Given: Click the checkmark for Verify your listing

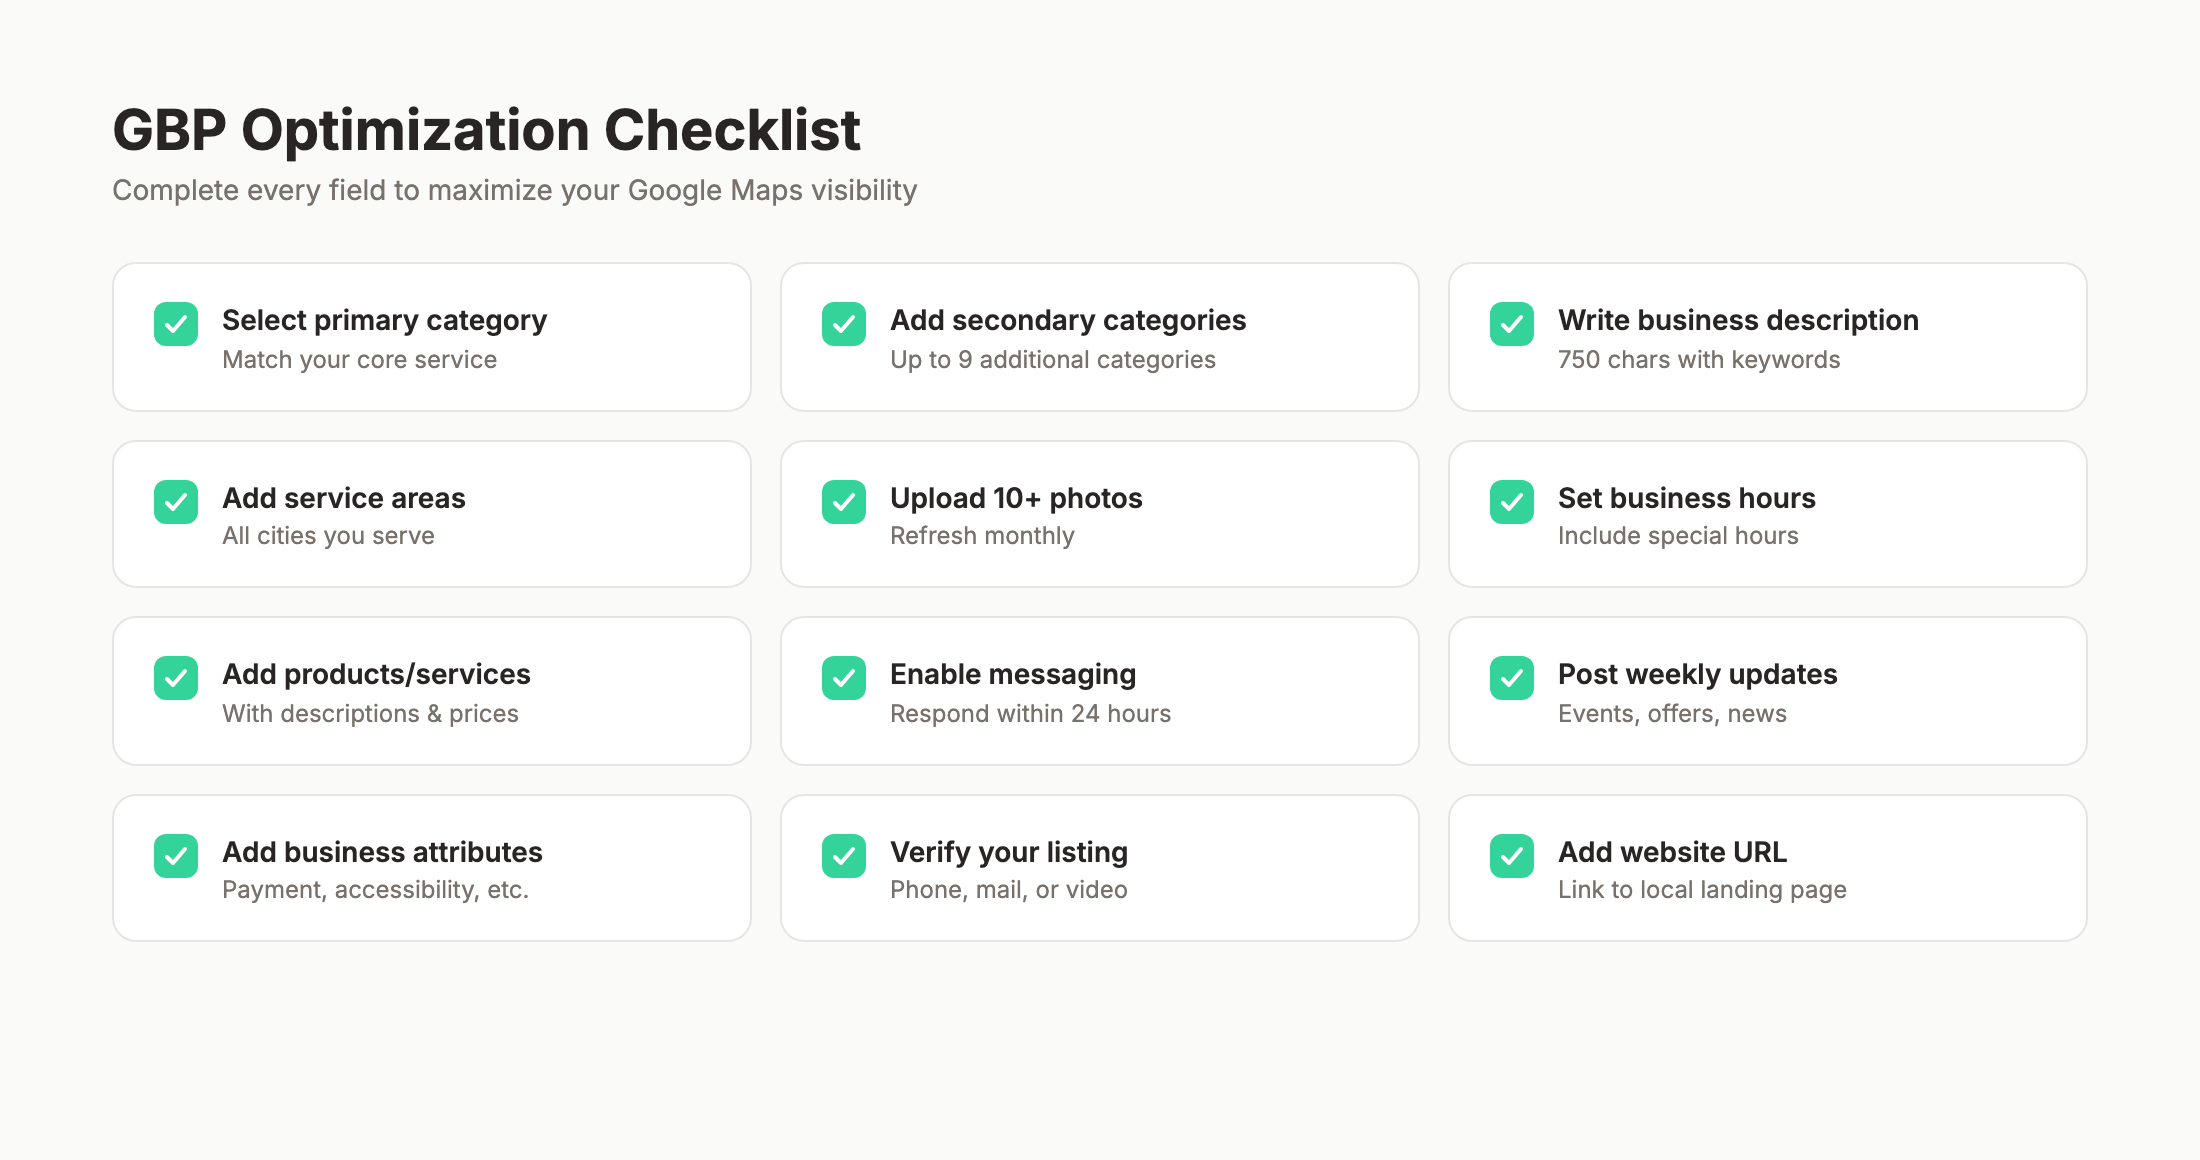Looking at the screenshot, I should coord(843,856).
